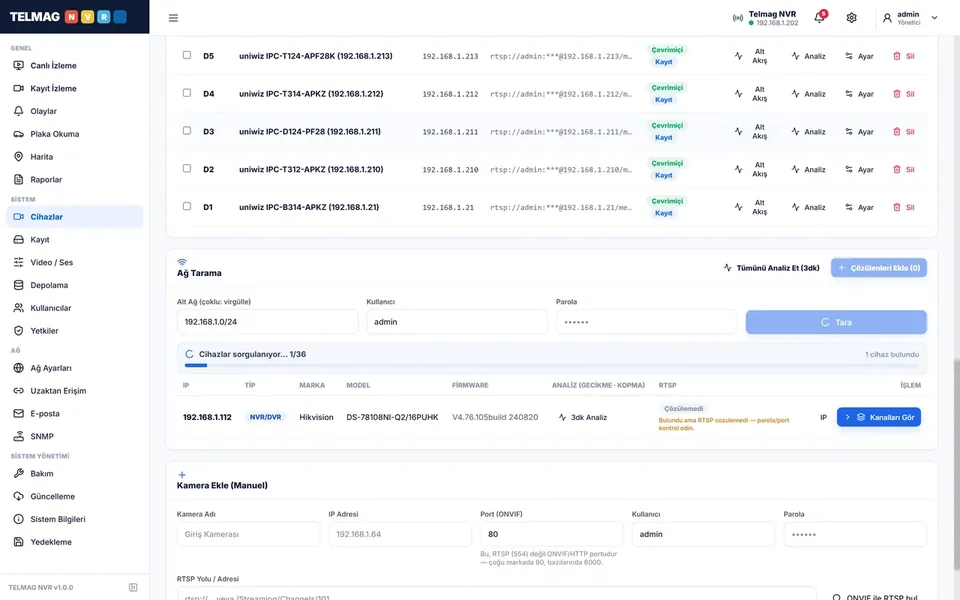960x600 pixels.
Task: Start 3dk Analiz for Hikvision device
Action: [582, 417]
